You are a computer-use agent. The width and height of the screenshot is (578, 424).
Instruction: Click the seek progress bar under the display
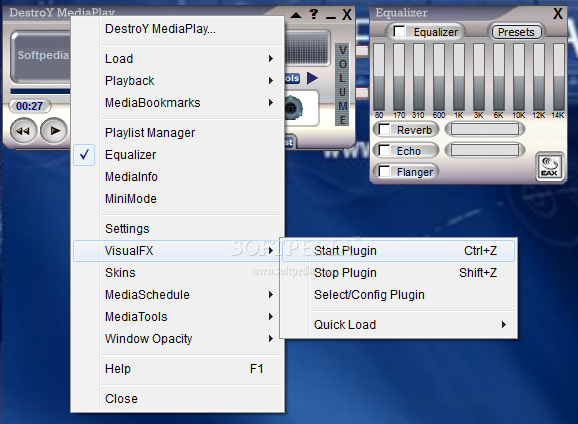click(40, 91)
